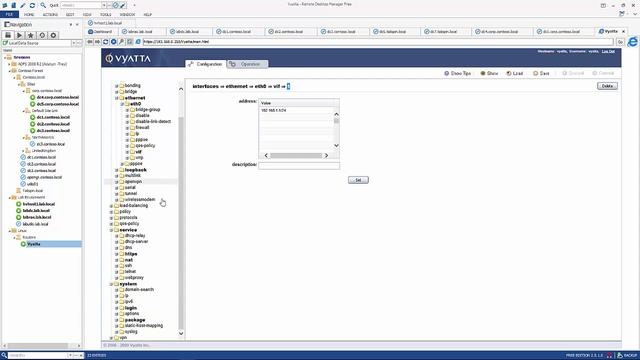Click the fifth gear icon in Navigation panel tabs

click(x=53, y=36)
